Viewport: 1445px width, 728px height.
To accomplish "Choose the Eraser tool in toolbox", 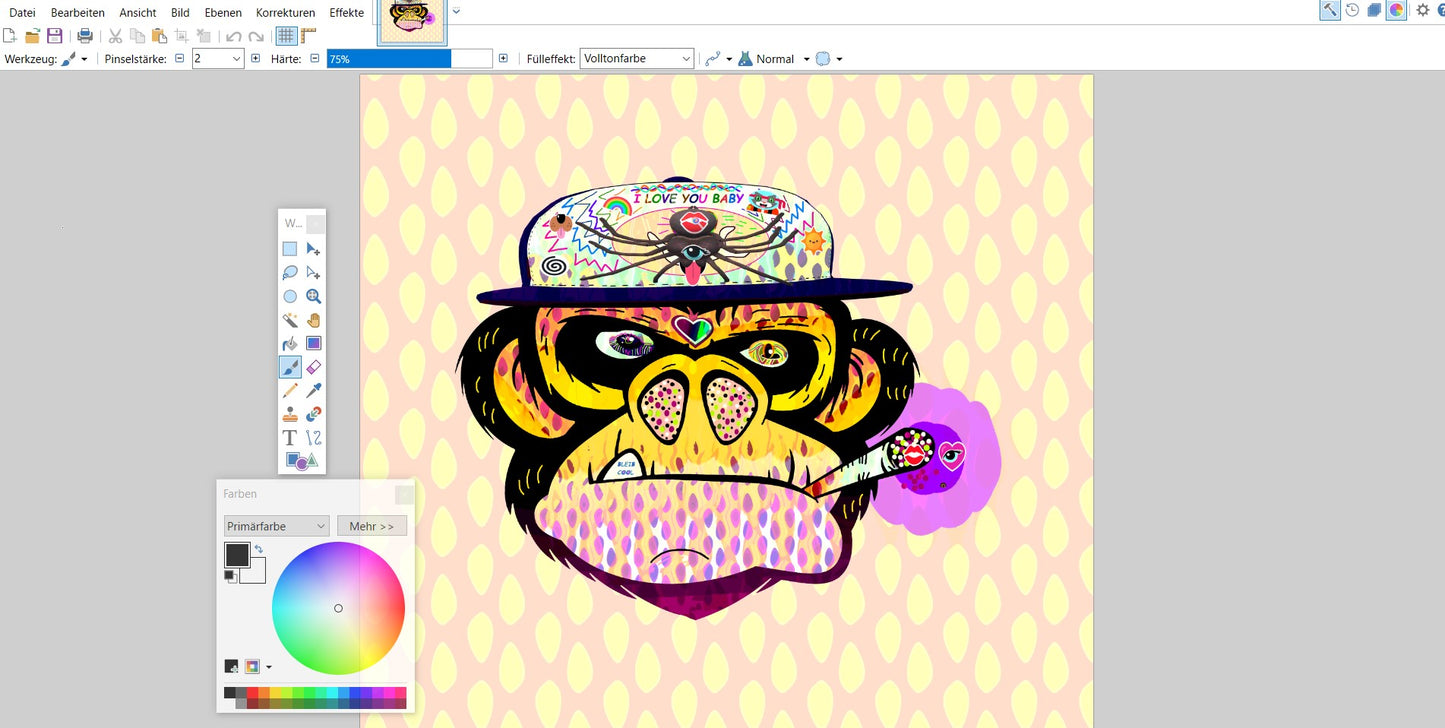I will pos(314,367).
